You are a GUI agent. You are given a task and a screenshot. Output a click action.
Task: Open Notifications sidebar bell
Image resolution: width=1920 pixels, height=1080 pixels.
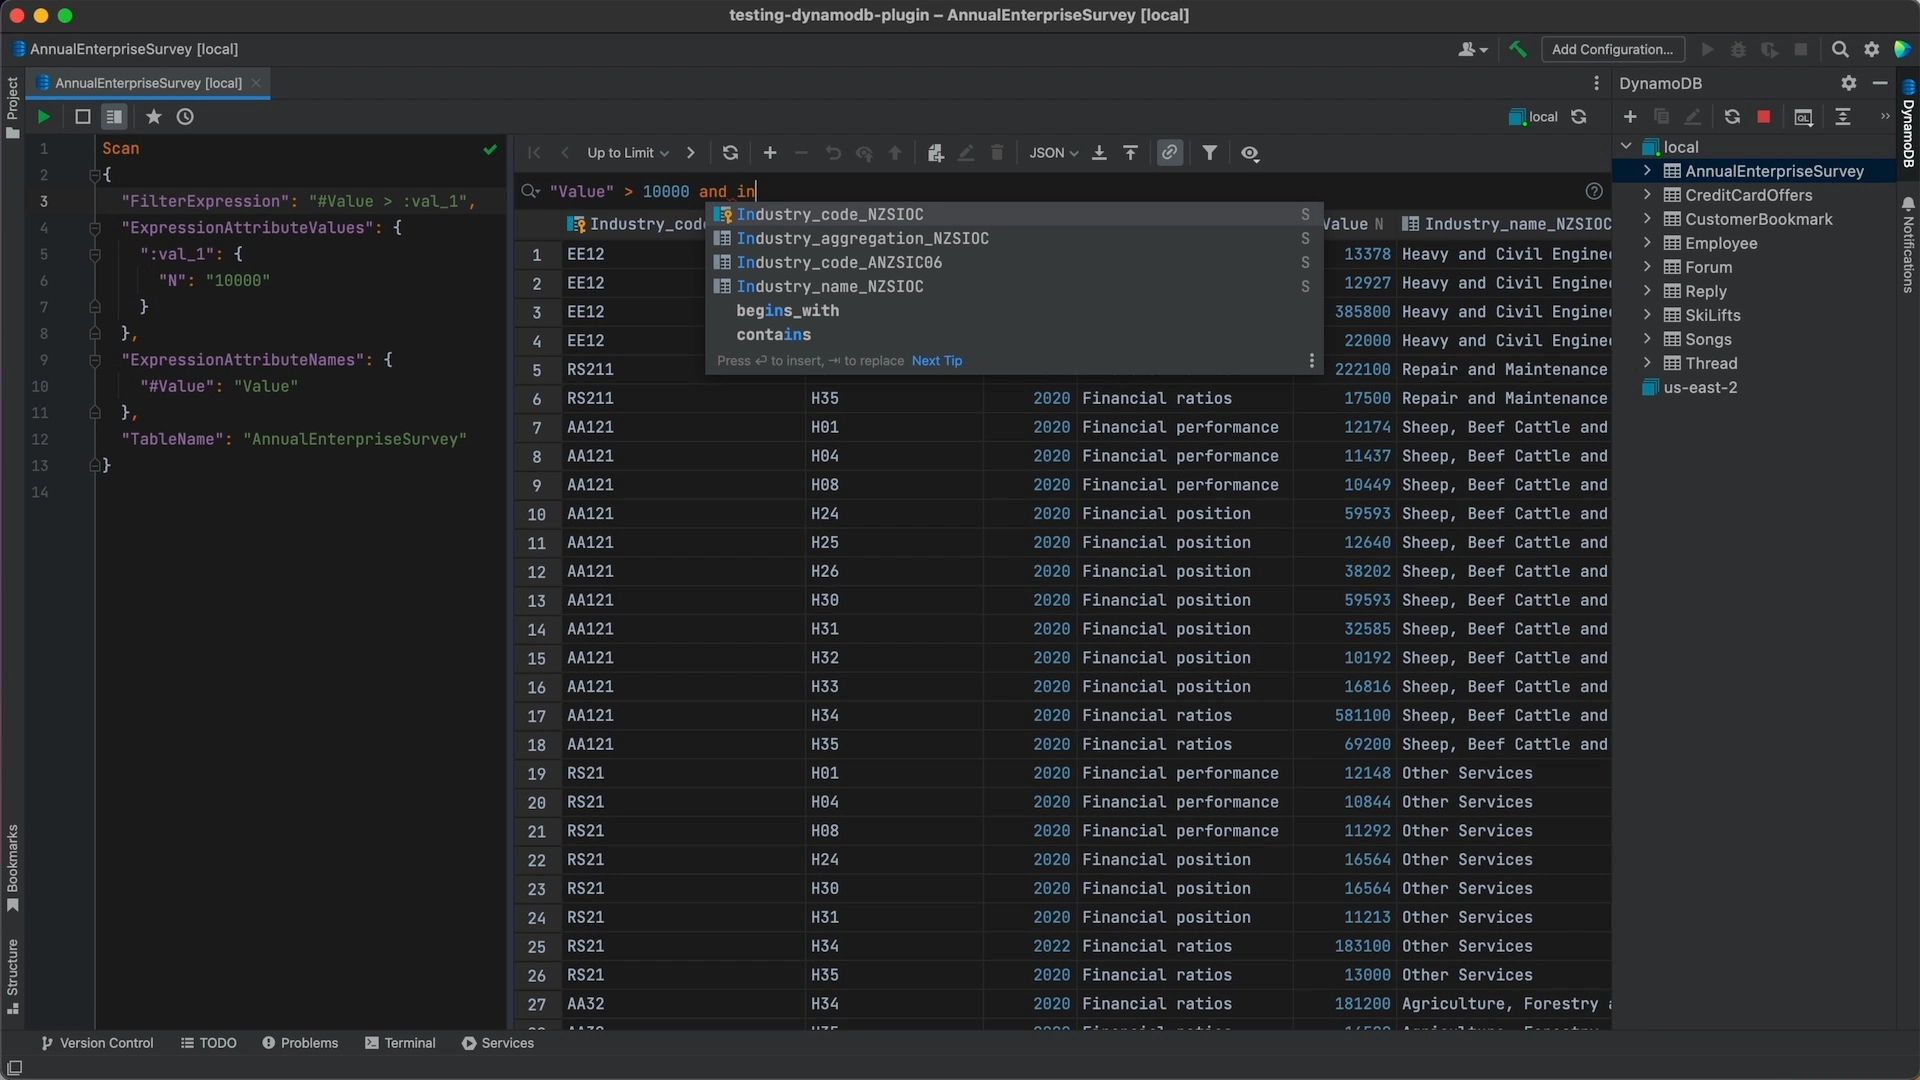click(x=1908, y=244)
